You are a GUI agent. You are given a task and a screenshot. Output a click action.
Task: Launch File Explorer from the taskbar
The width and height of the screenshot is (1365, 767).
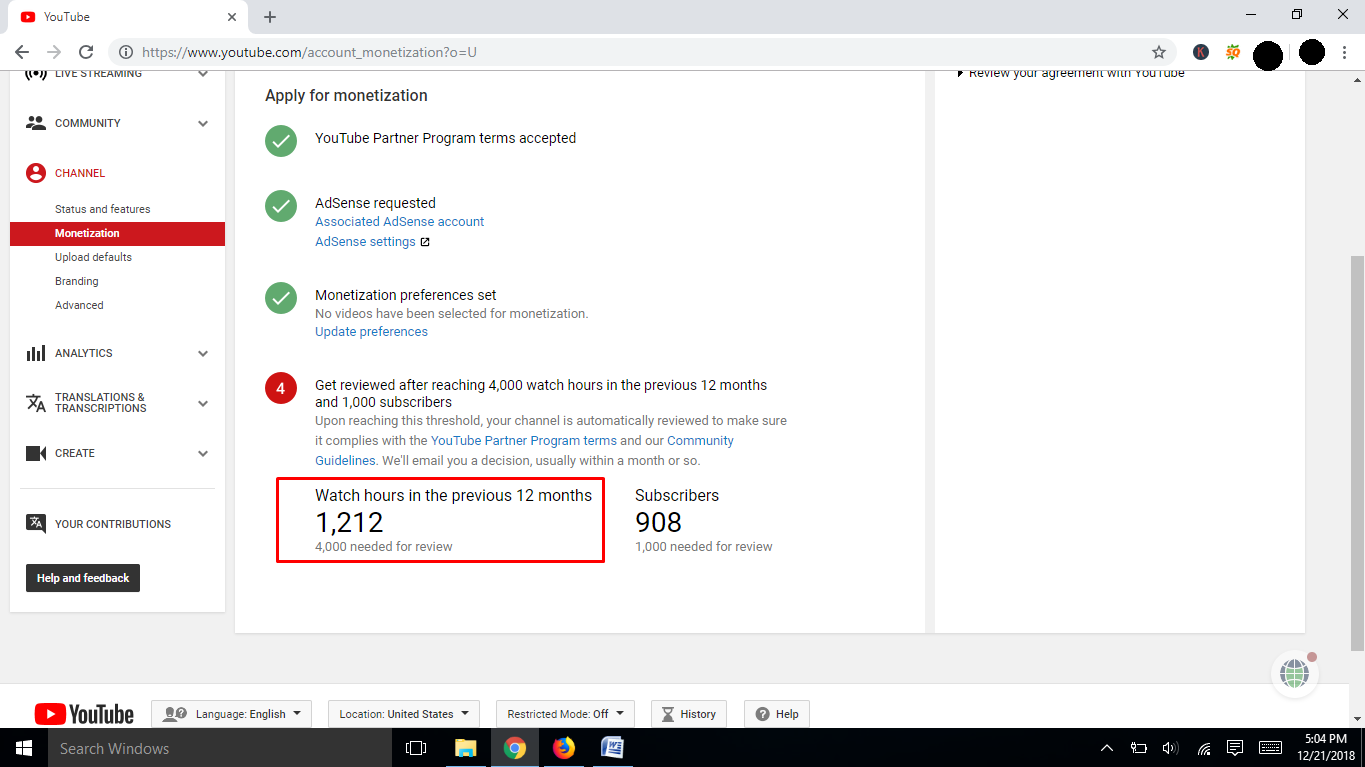(466, 748)
